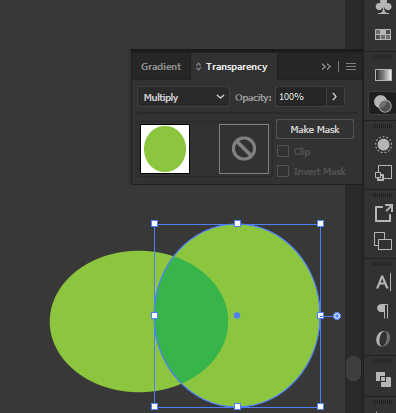Screen dimensions: 396x413
Task: Open the OpenType panel icon
Action: (x=383, y=339)
